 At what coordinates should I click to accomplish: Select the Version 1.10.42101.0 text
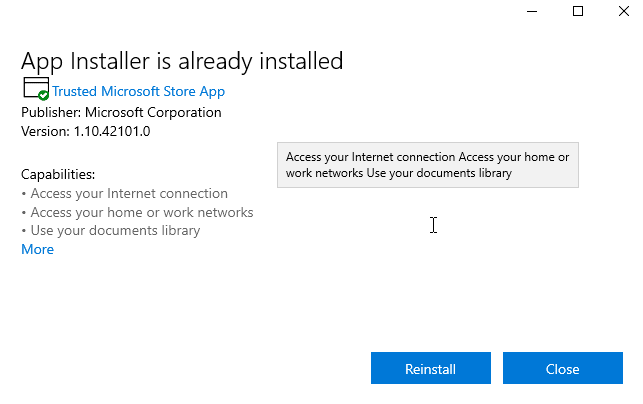point(85,131)
